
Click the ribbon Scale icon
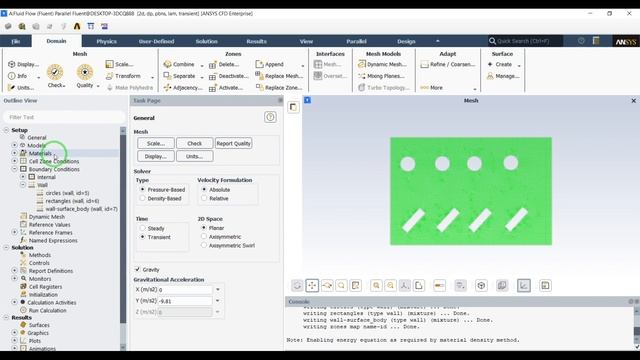(x=109, y=64)
